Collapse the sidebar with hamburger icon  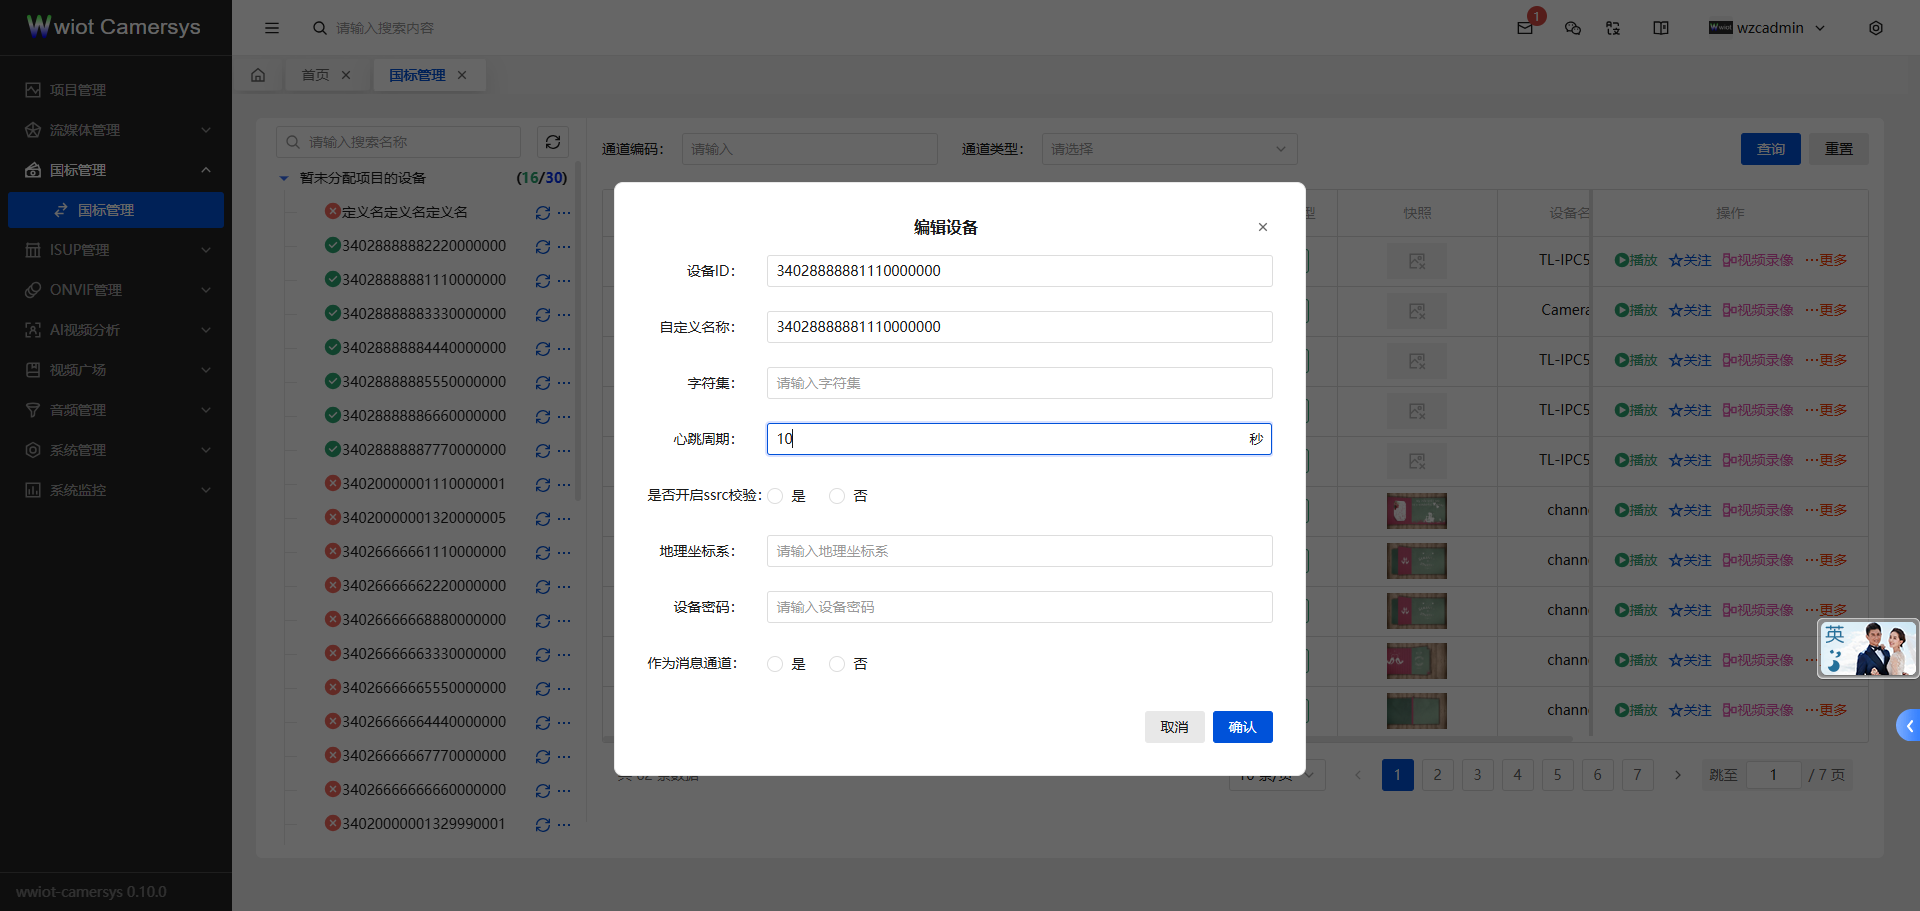click(272, 28)
